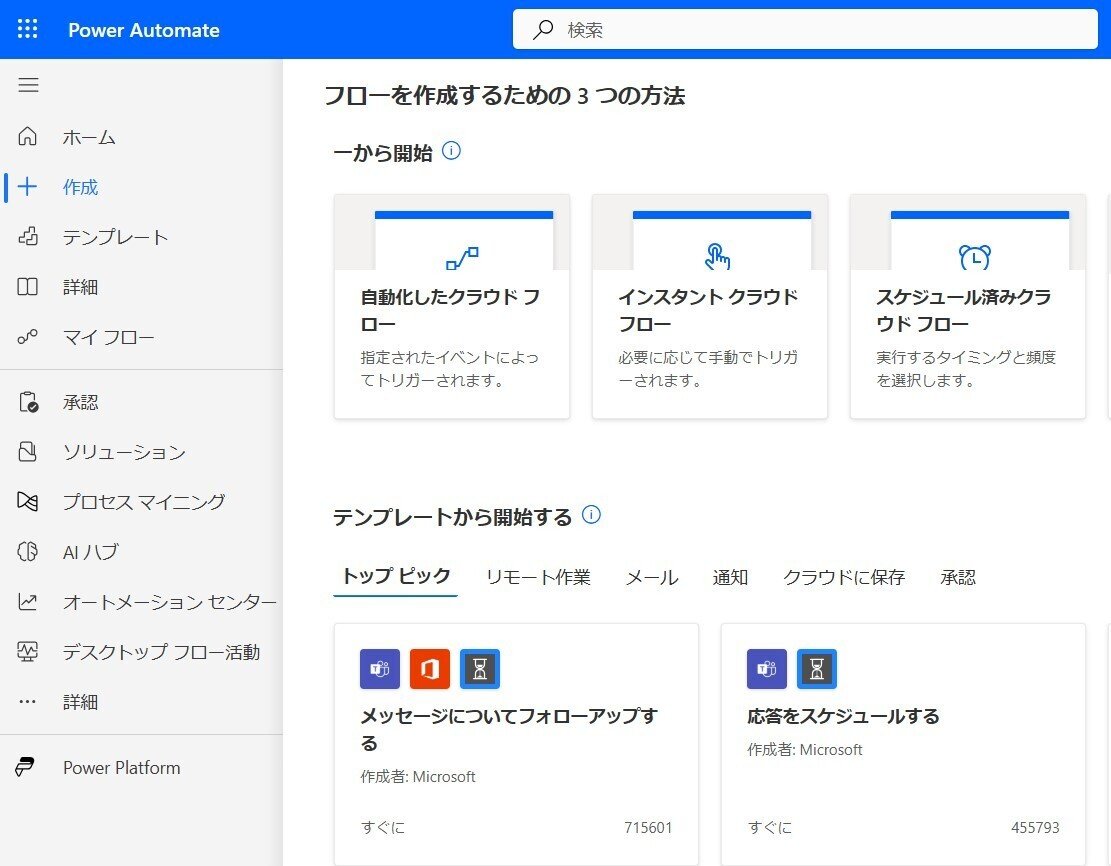Click the ellipsis icon beside 詳細
This screenshot has width=1111, height=866.
[28, 702]
